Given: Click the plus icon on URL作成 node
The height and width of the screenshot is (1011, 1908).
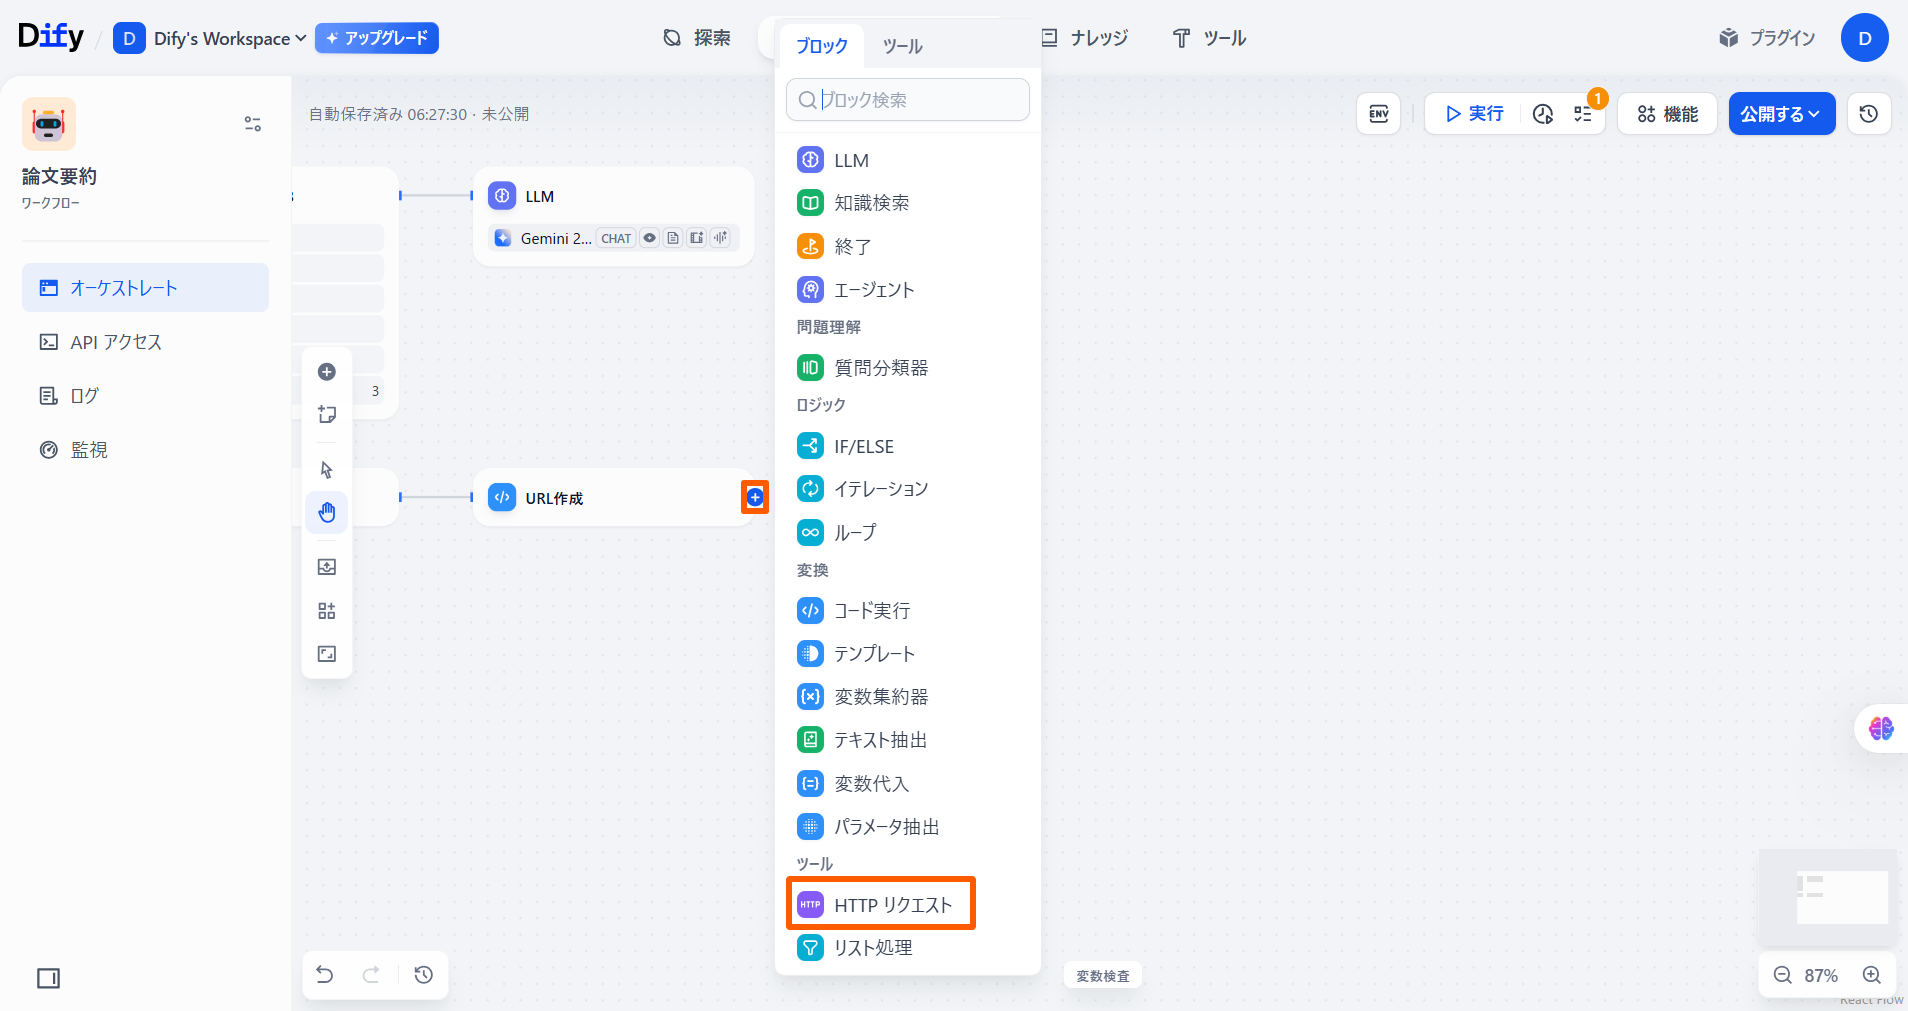Looking at the screenshot, I should tap(755, 497).
